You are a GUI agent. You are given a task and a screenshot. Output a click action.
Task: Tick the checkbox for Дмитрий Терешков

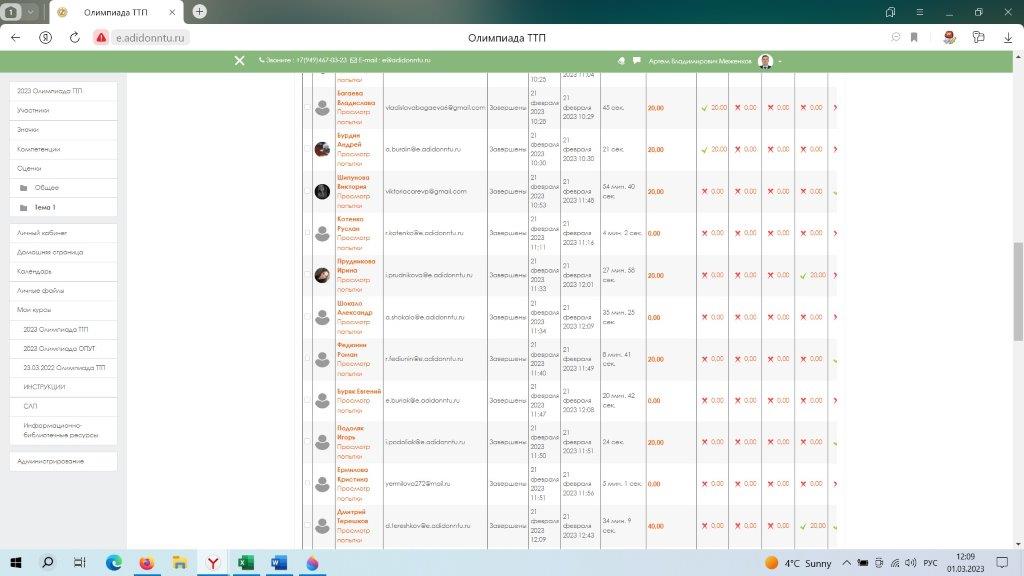[308, 525]
